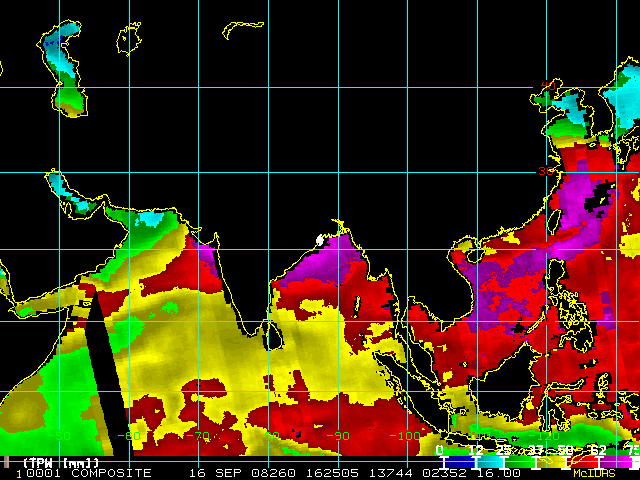Click the '0' tick label on the color scale
The width and height of the screenshot is (640, 480).
coord(439,451)
